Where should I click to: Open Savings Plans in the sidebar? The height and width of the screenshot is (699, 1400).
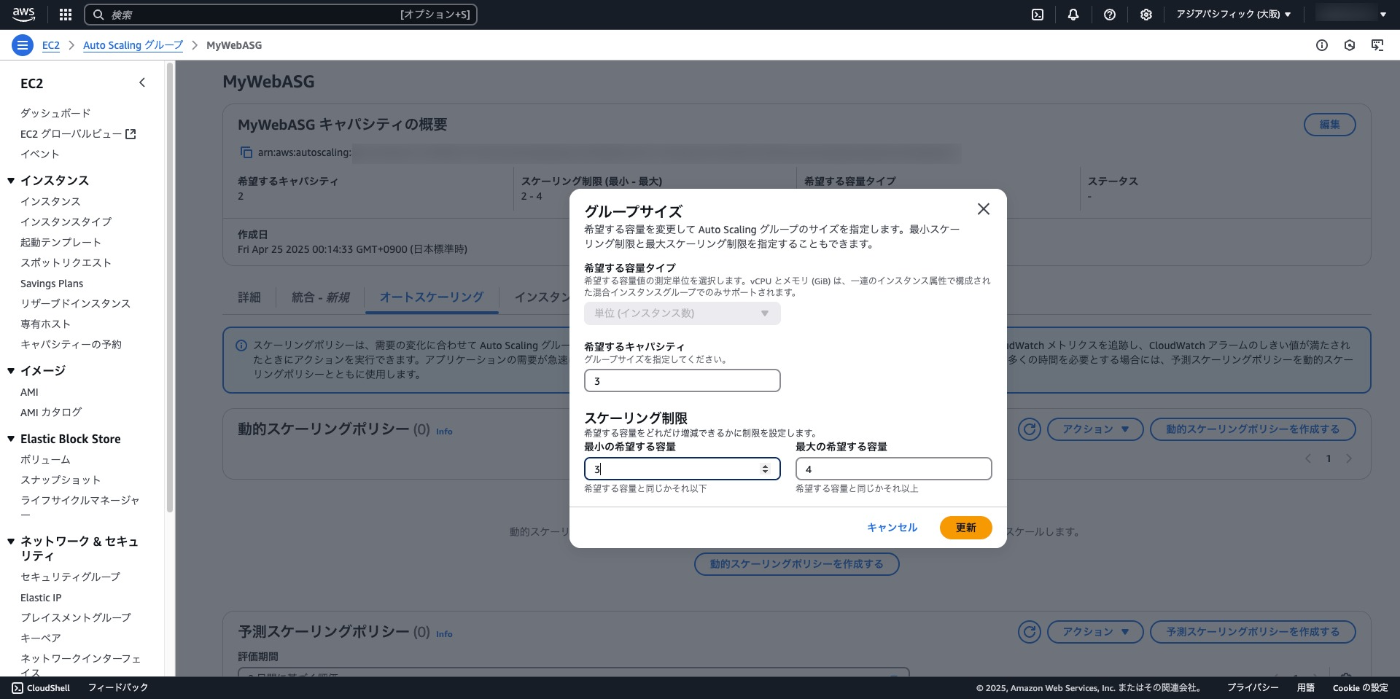[52, 284]
